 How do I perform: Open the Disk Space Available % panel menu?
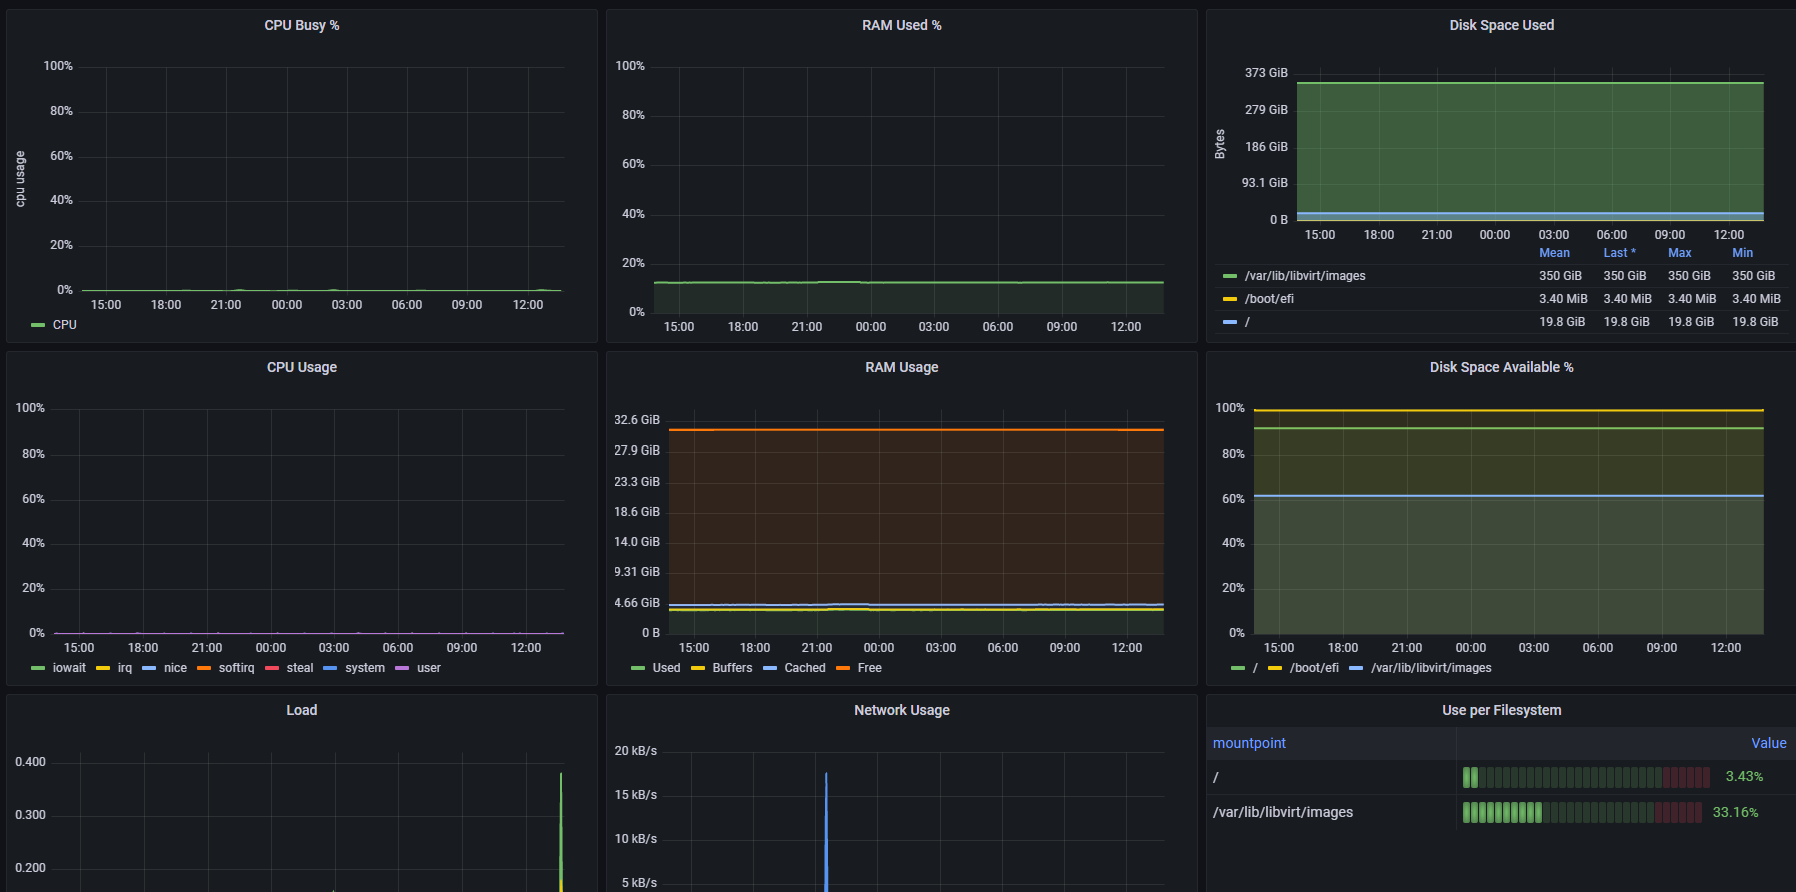pos(1501,367)
